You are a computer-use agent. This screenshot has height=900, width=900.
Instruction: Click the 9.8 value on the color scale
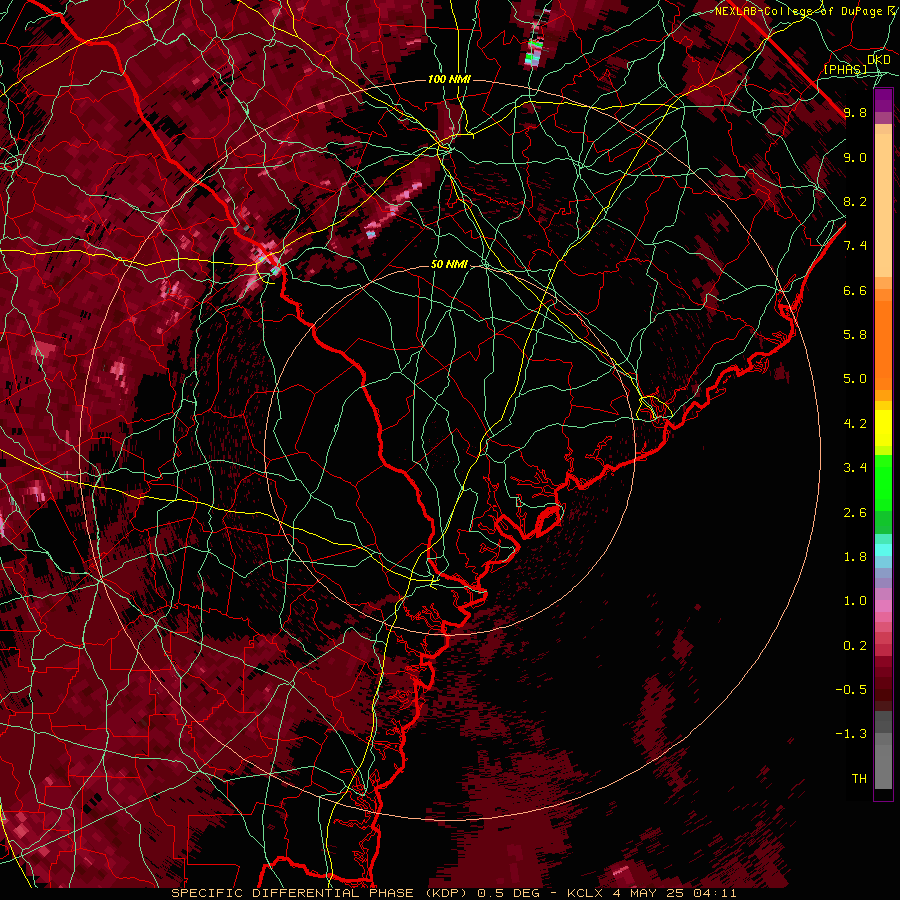pos(855,112)
